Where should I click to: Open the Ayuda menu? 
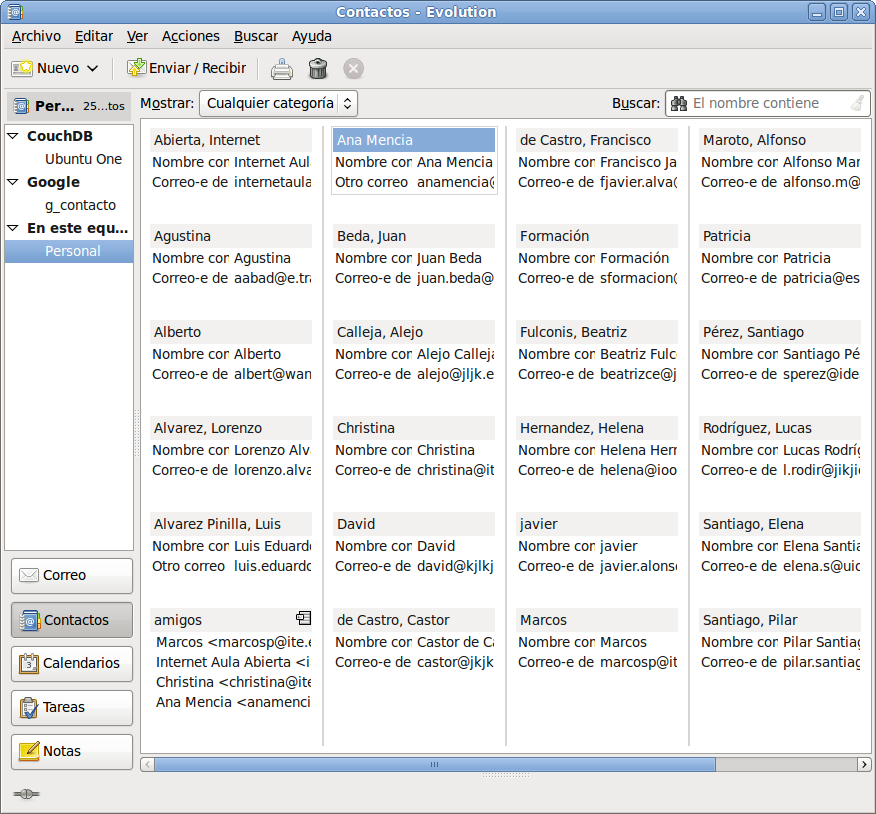(312, 36)
